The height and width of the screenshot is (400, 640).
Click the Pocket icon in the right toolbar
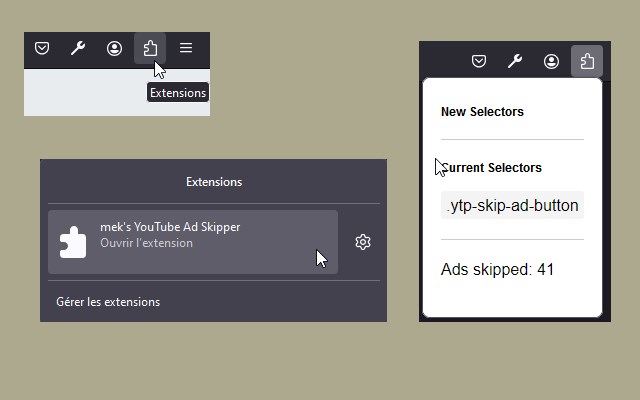click(x=479, y=61)
